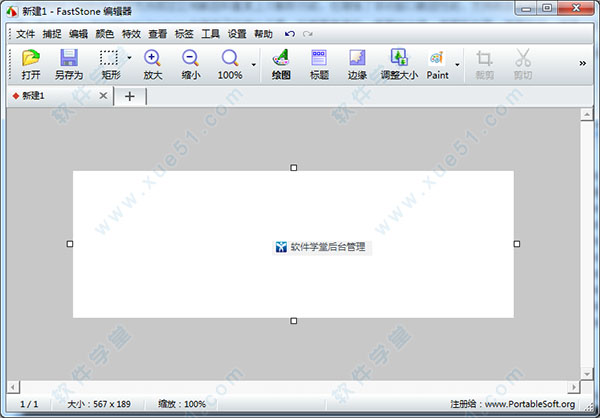Open the 标签 (Tab) menu
This screenshot has height=418, width=600.
[x=184, y=34]
